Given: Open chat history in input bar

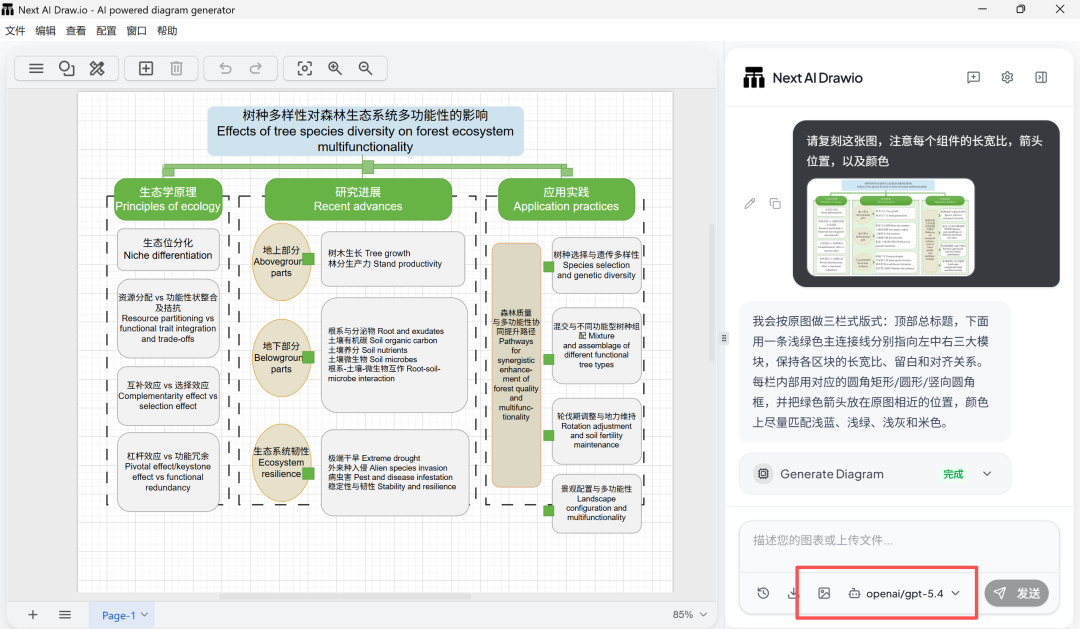Looking at the screenshot, I should click(763, 593).
